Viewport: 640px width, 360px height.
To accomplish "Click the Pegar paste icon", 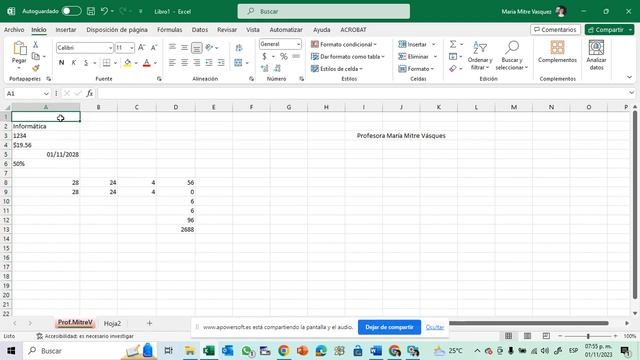I will pos(19,48).
